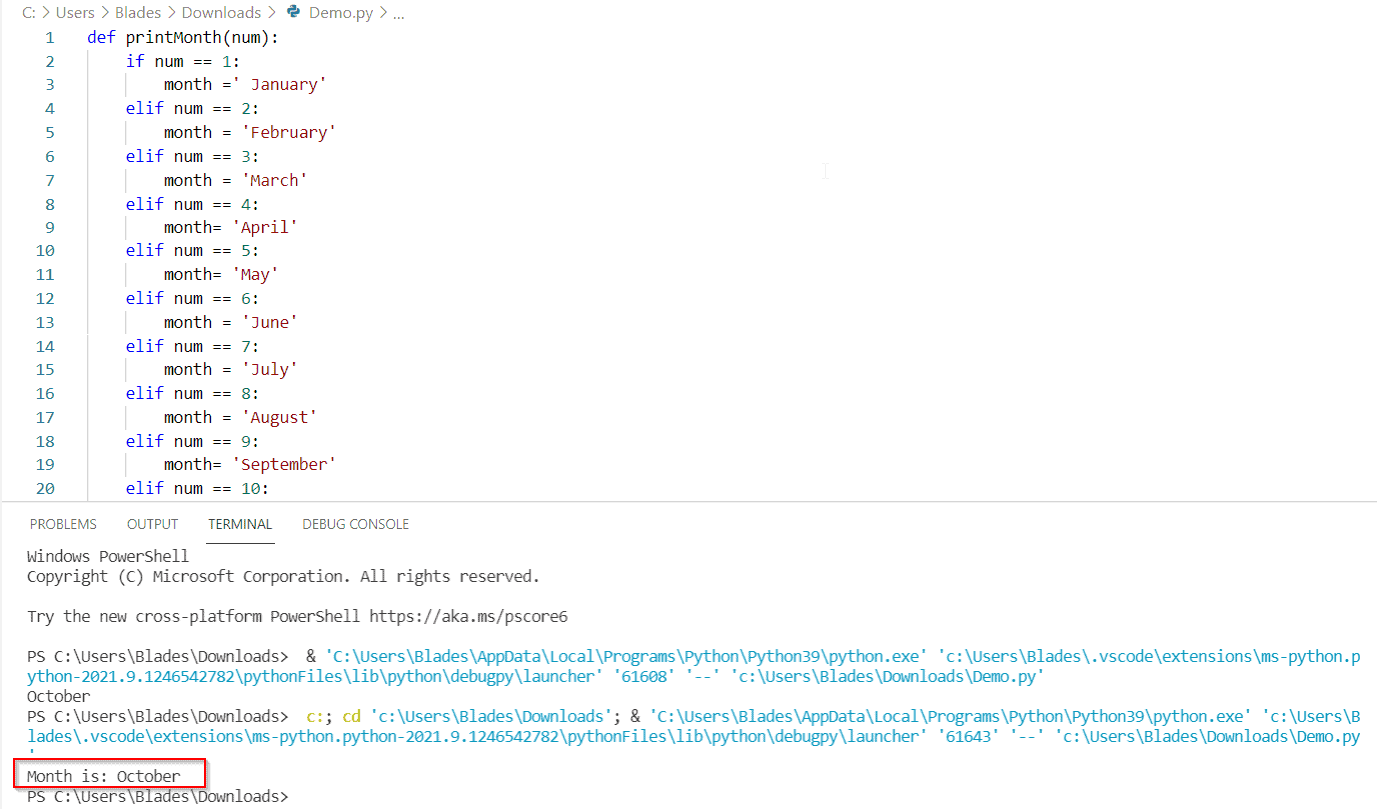Click the Copyright Microsoft Corporation line
This screenshot has height=809, width=1377.
click(x=283, y=577)
